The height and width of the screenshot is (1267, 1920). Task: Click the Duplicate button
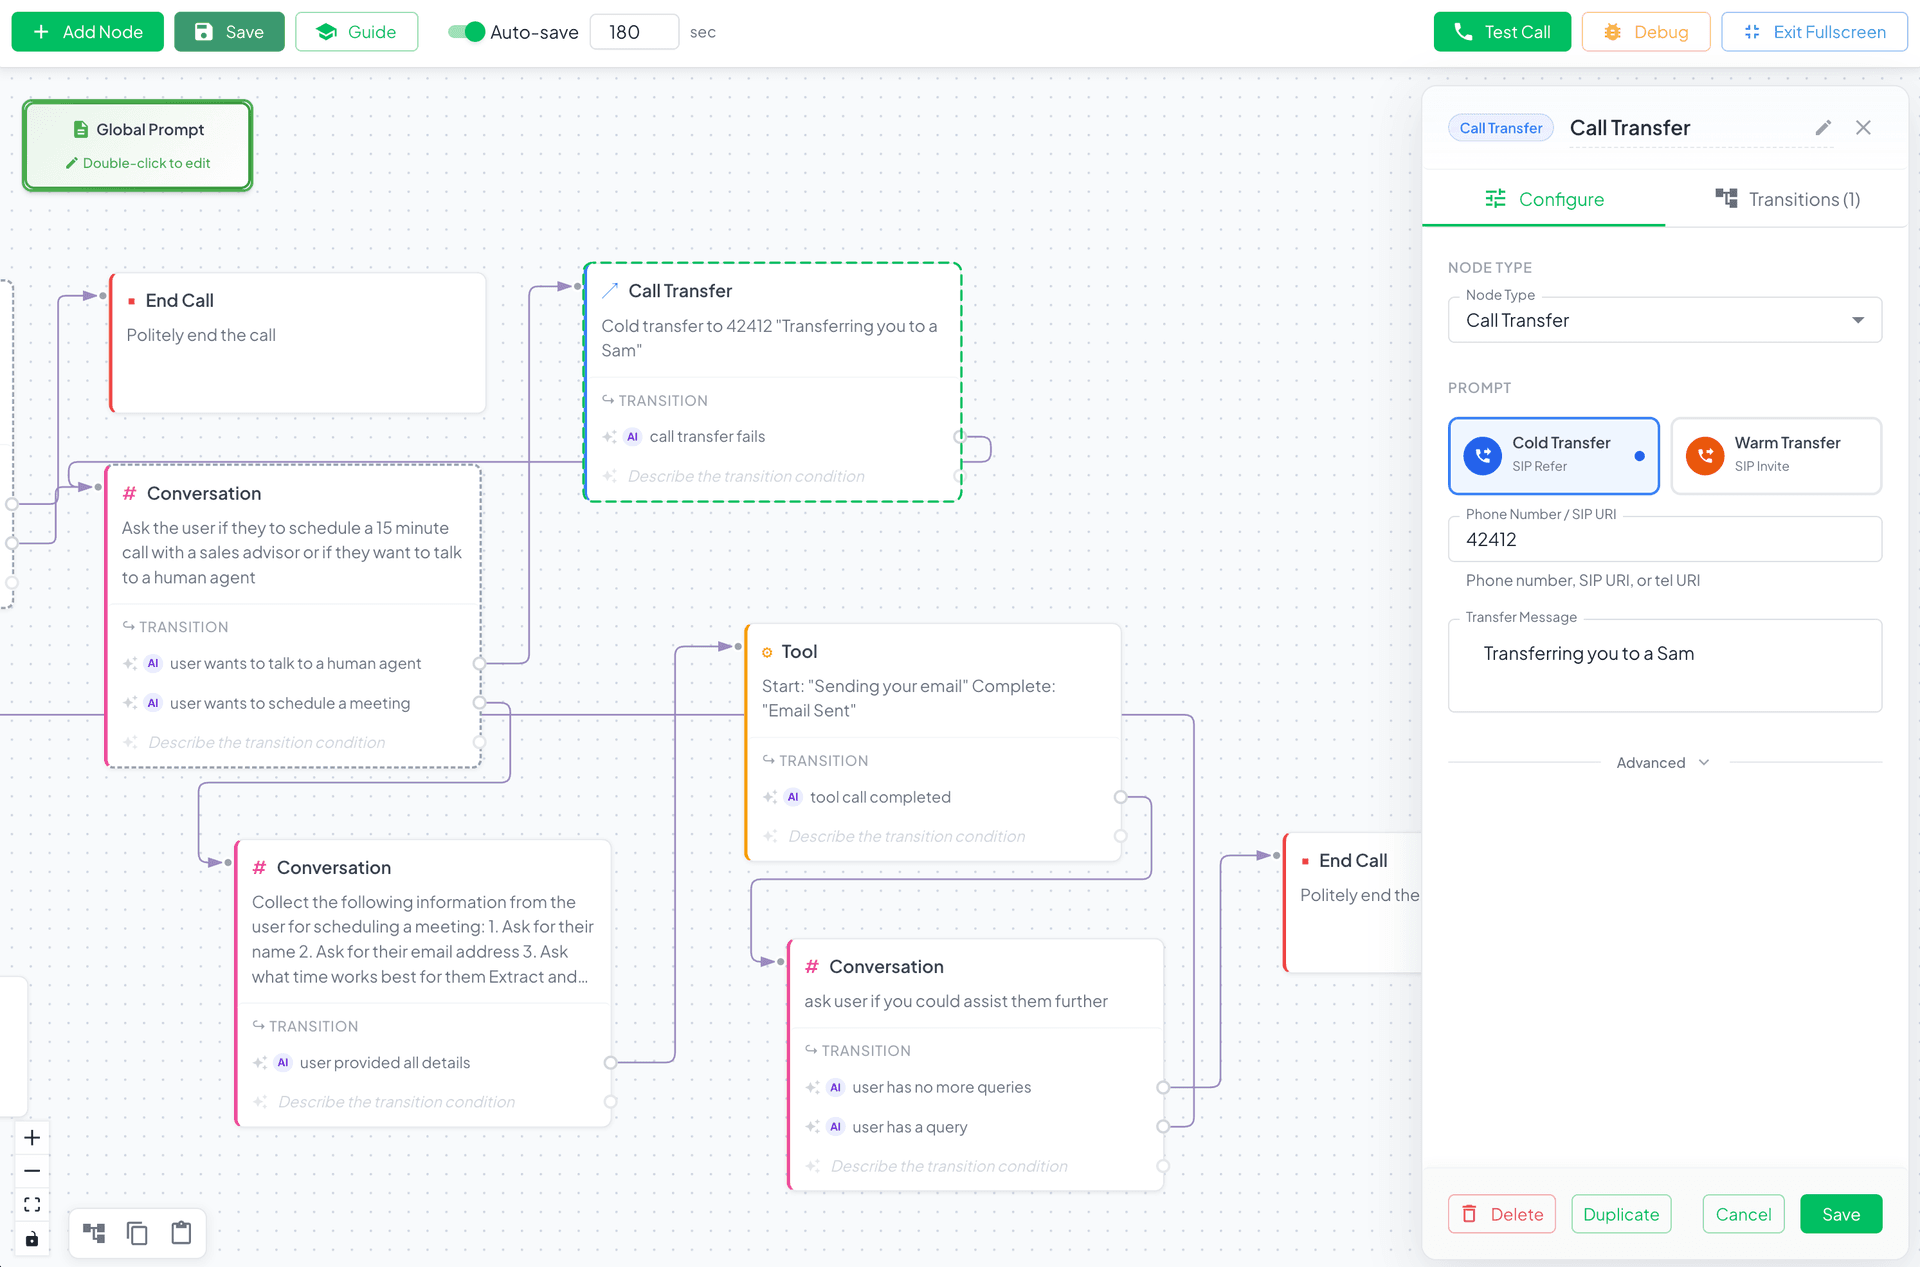click(x=1620, y=1214)
